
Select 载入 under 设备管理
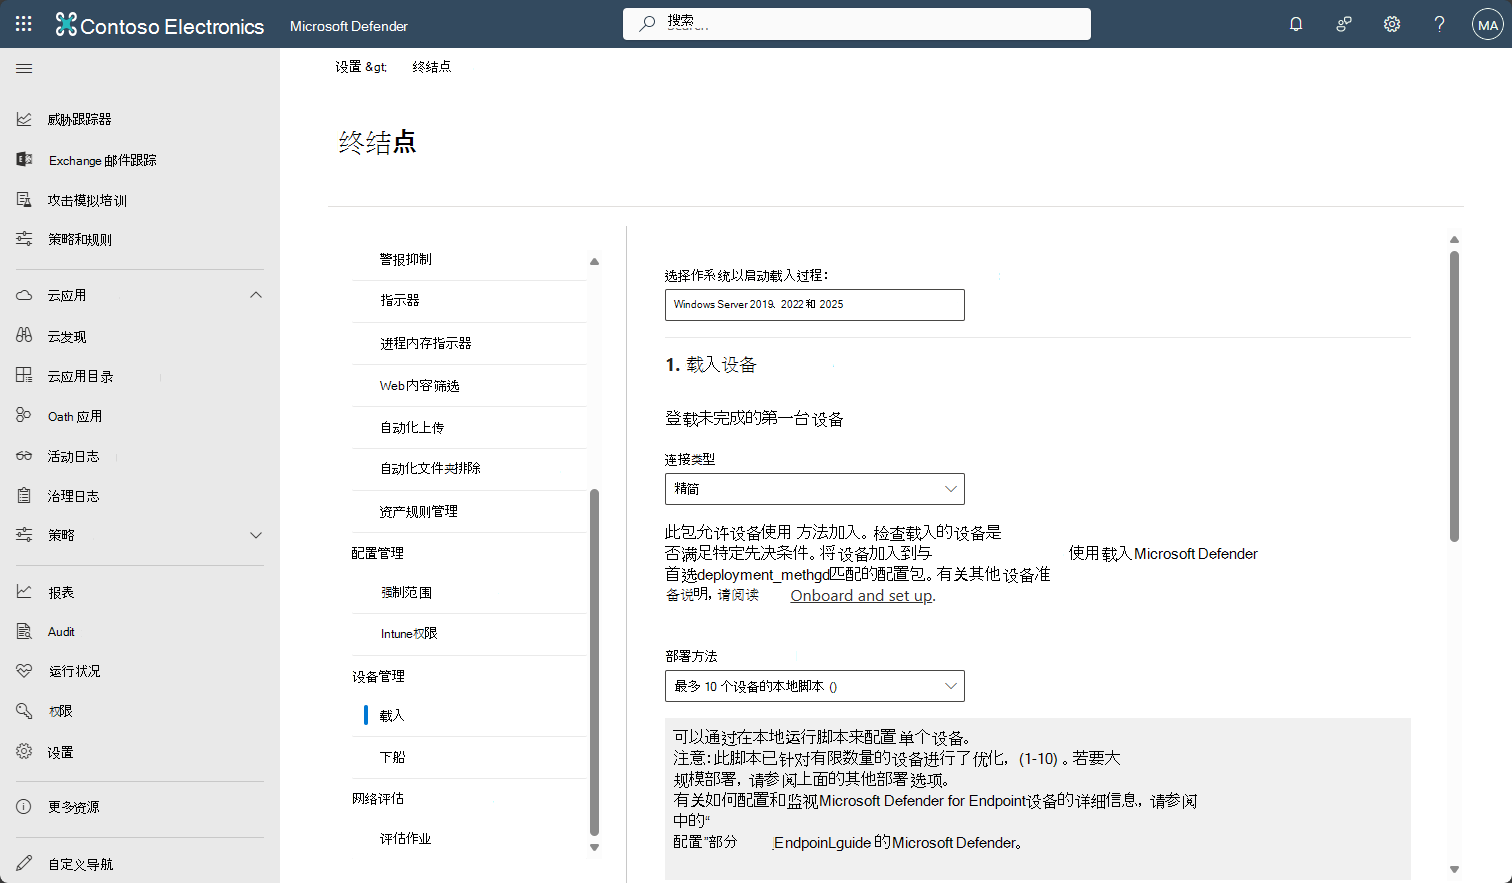tap(390, 716)
